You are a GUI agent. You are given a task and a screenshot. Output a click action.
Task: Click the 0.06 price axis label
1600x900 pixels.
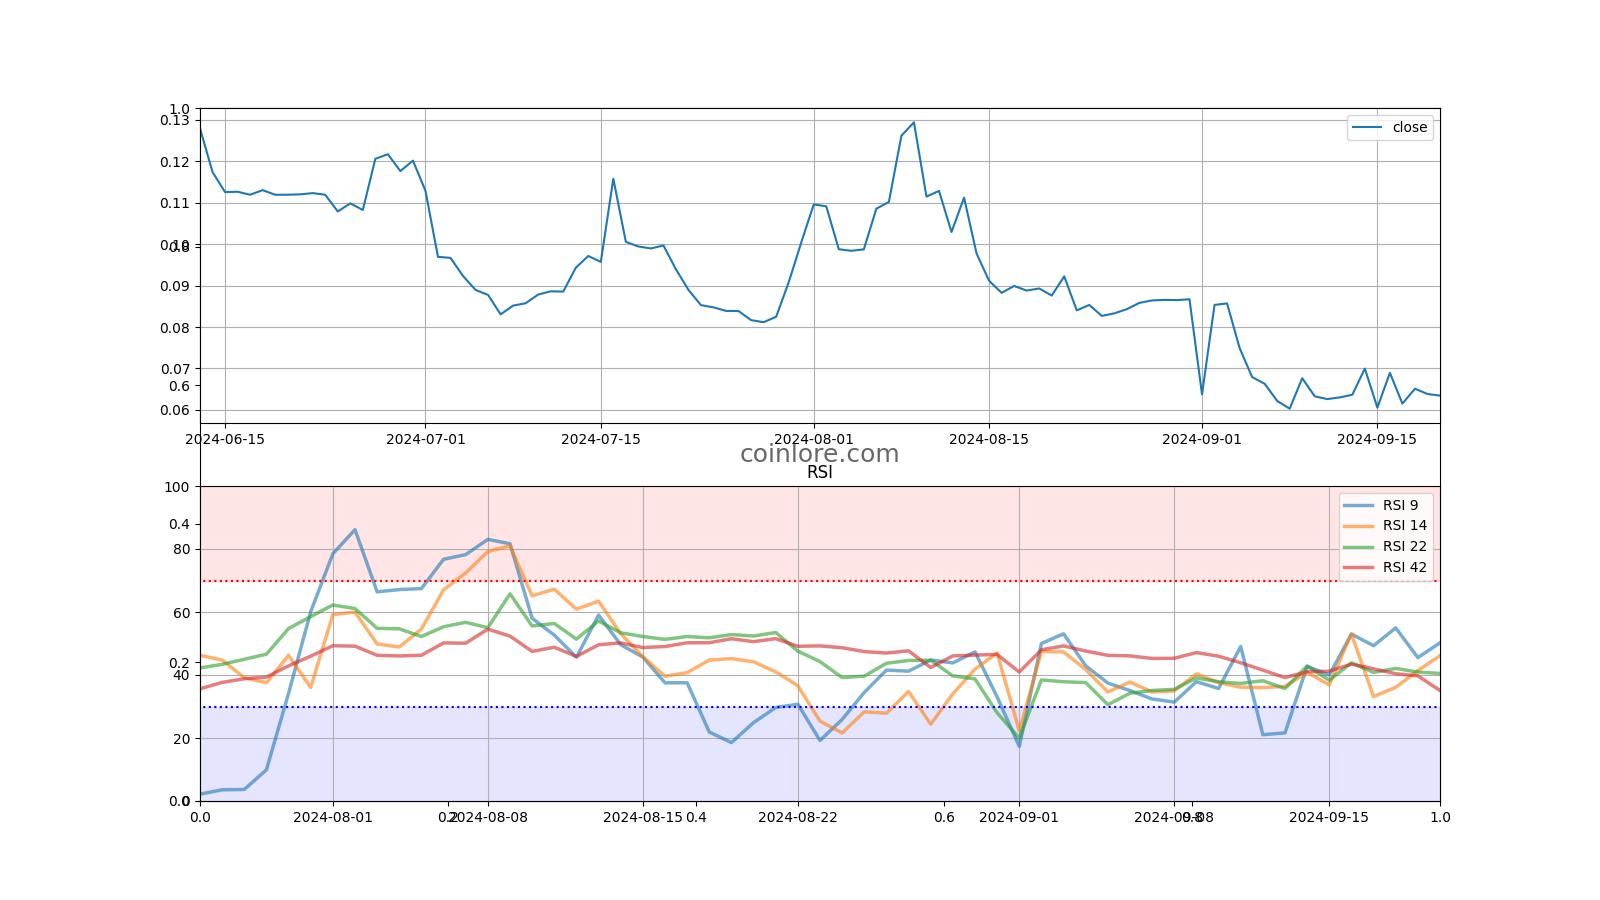[174, 410]
